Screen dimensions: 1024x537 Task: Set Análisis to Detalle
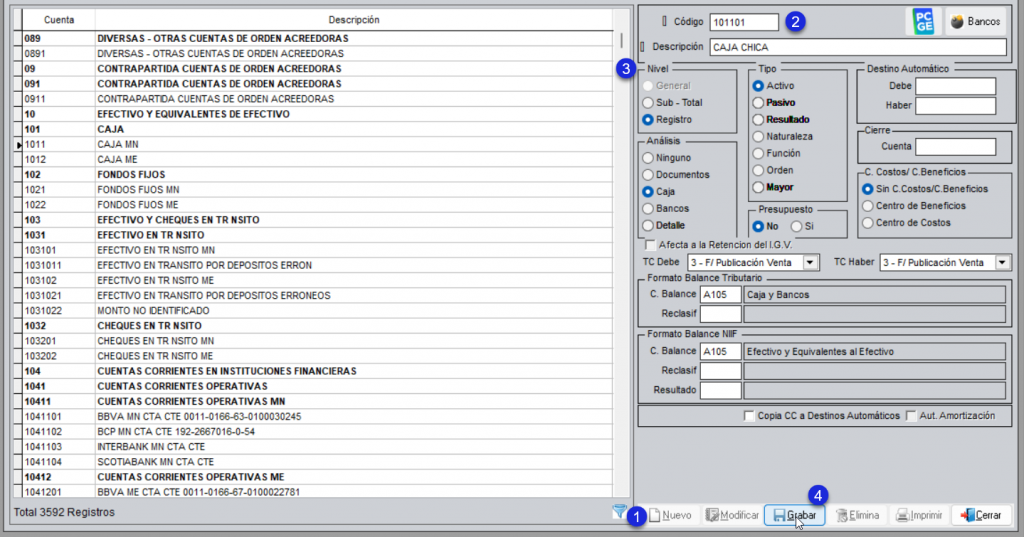pos(648,225)
